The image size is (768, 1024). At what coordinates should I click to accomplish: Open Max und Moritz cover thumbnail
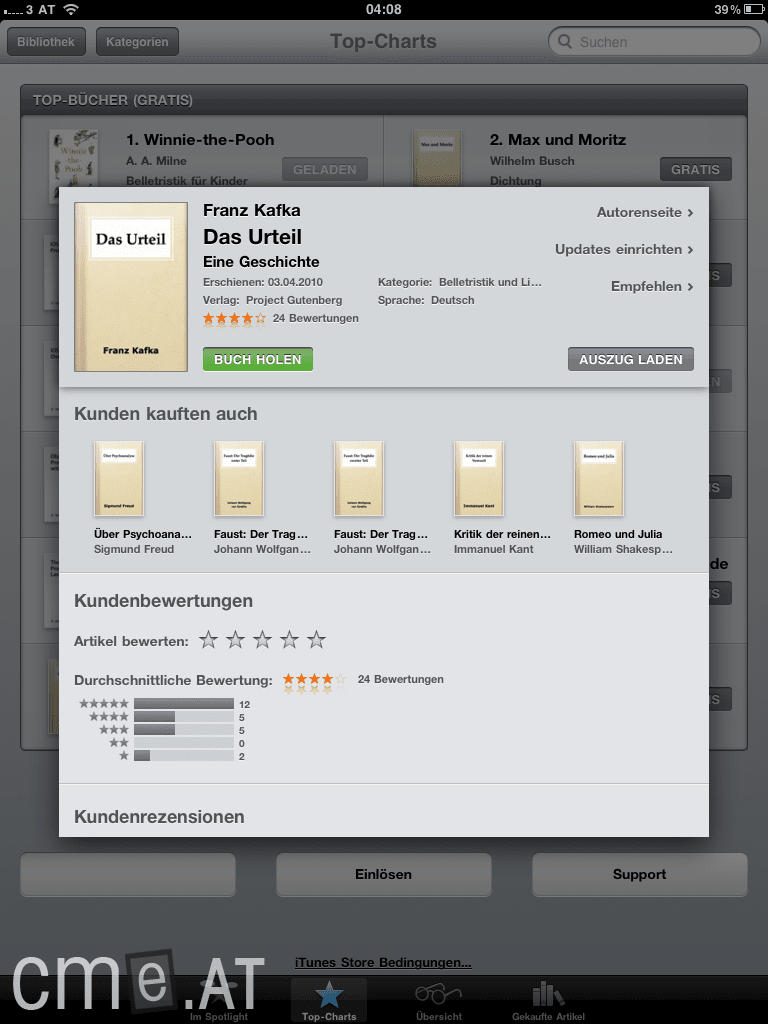(x=437, y=159)
